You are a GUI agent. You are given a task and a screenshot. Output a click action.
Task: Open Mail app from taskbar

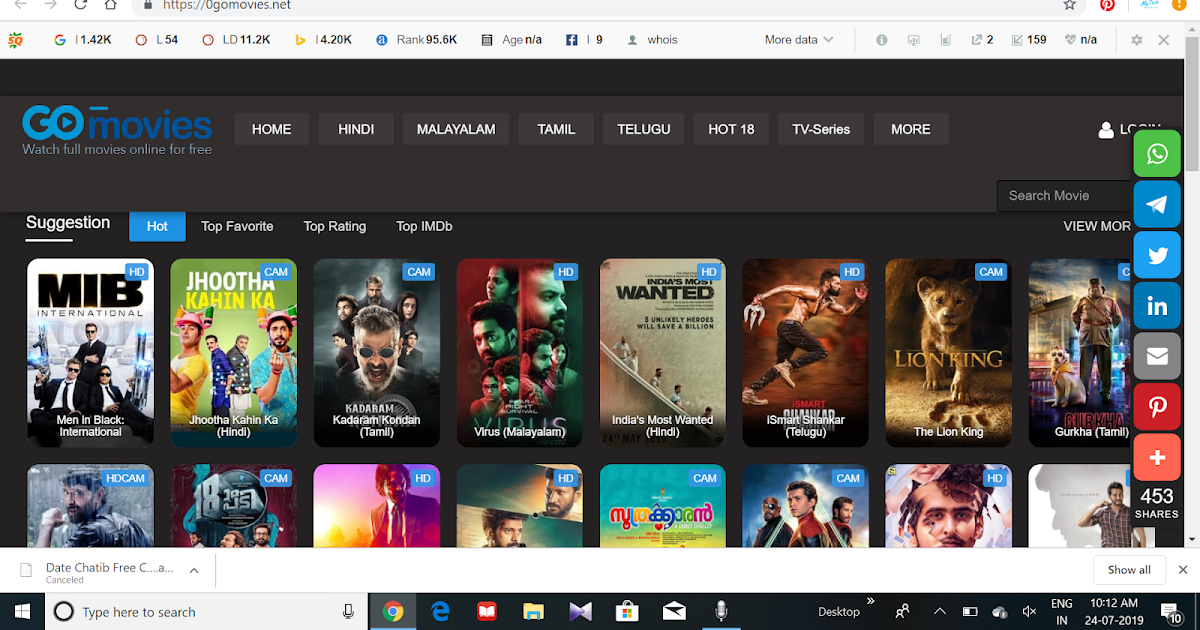pos(673,611)
